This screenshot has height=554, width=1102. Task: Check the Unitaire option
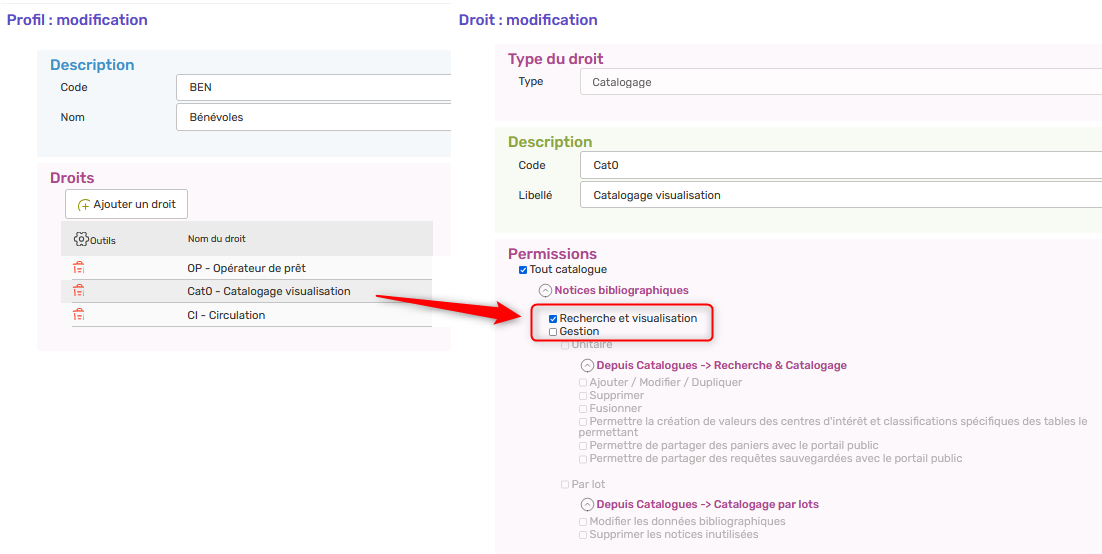(565, 345)
